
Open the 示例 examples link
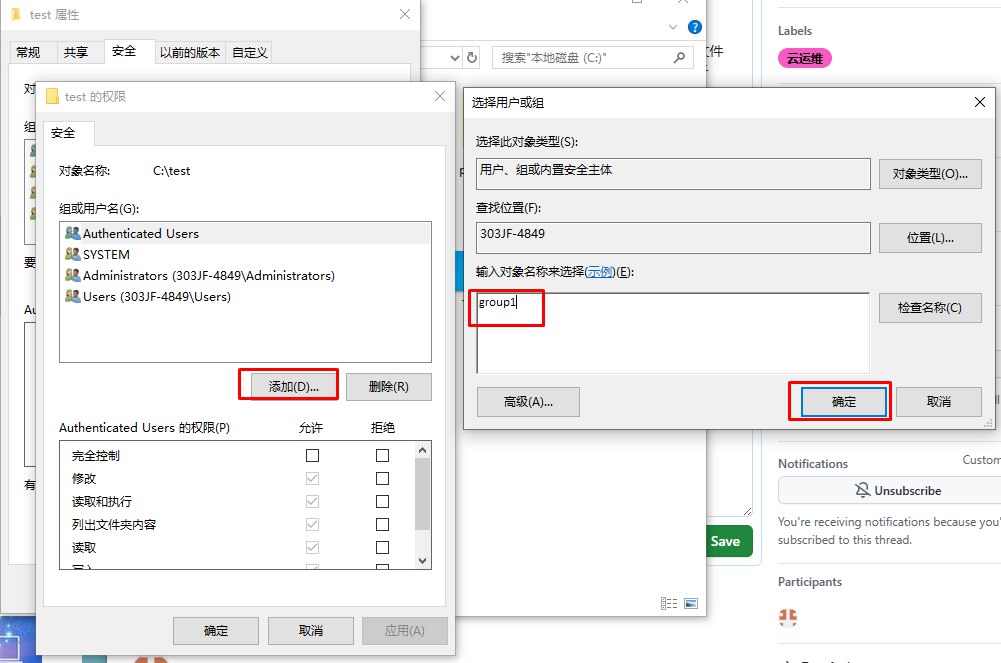pos(600,272)
